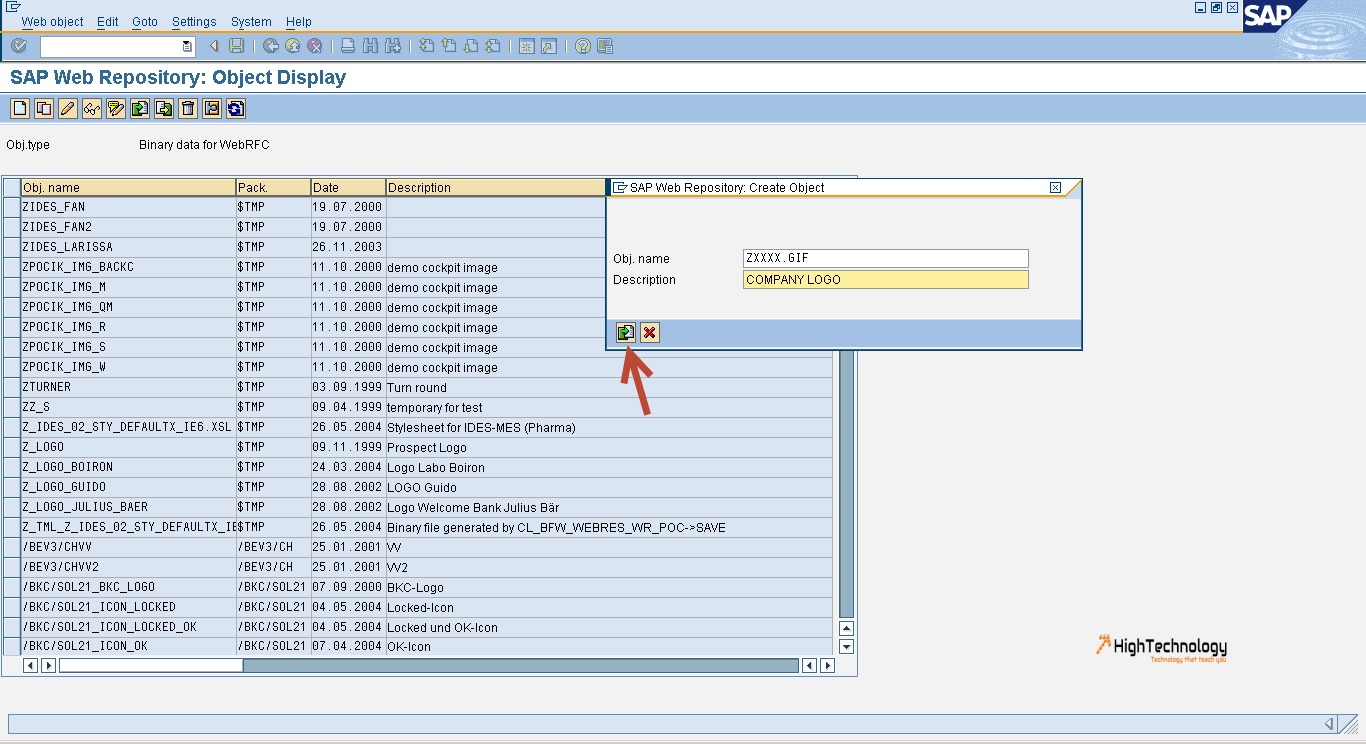Click the red Cancel icon in standard toolbar

tap(315, 46)
